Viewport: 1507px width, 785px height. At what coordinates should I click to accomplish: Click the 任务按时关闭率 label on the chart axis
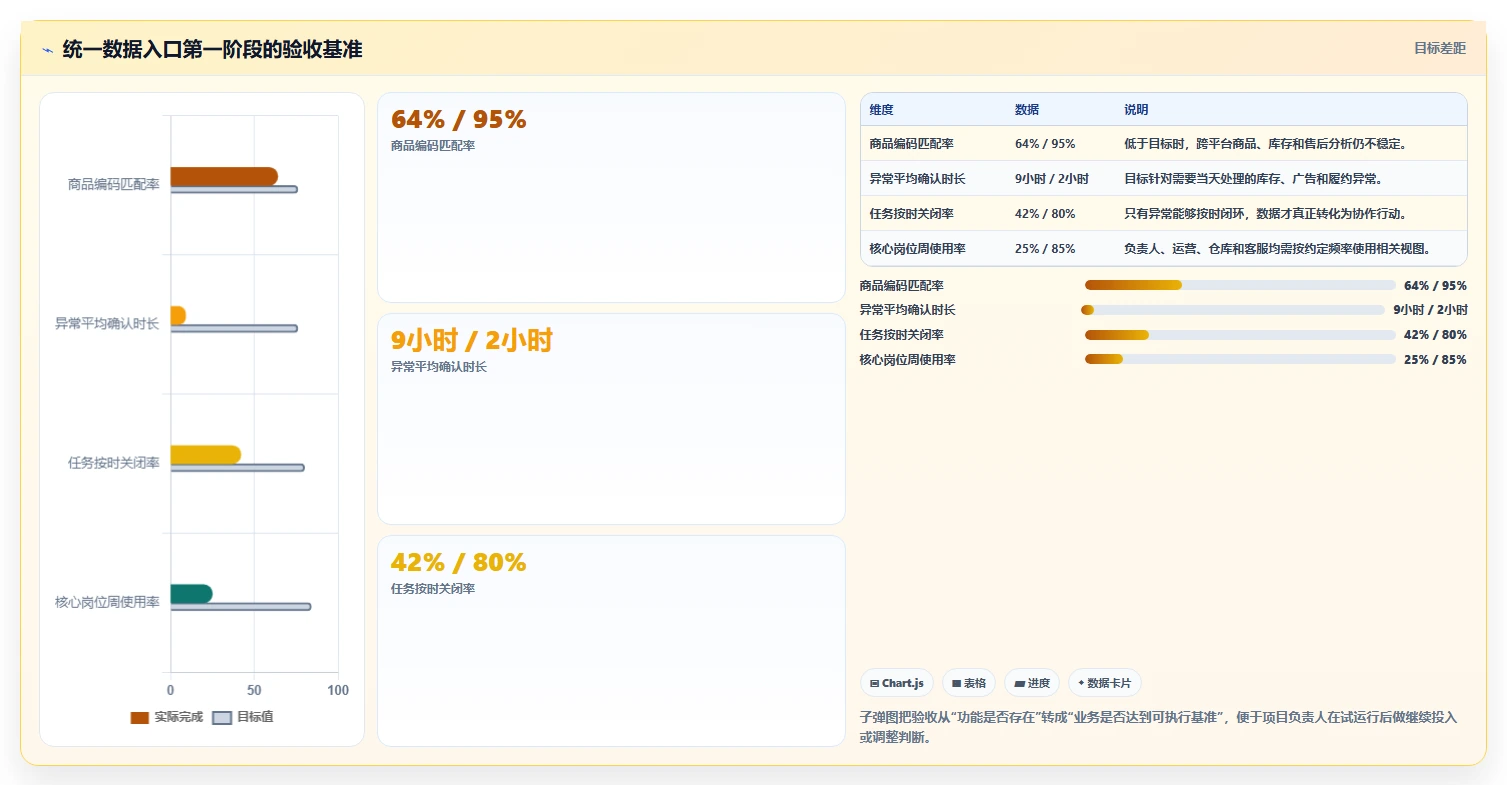(x=113, y=463)
